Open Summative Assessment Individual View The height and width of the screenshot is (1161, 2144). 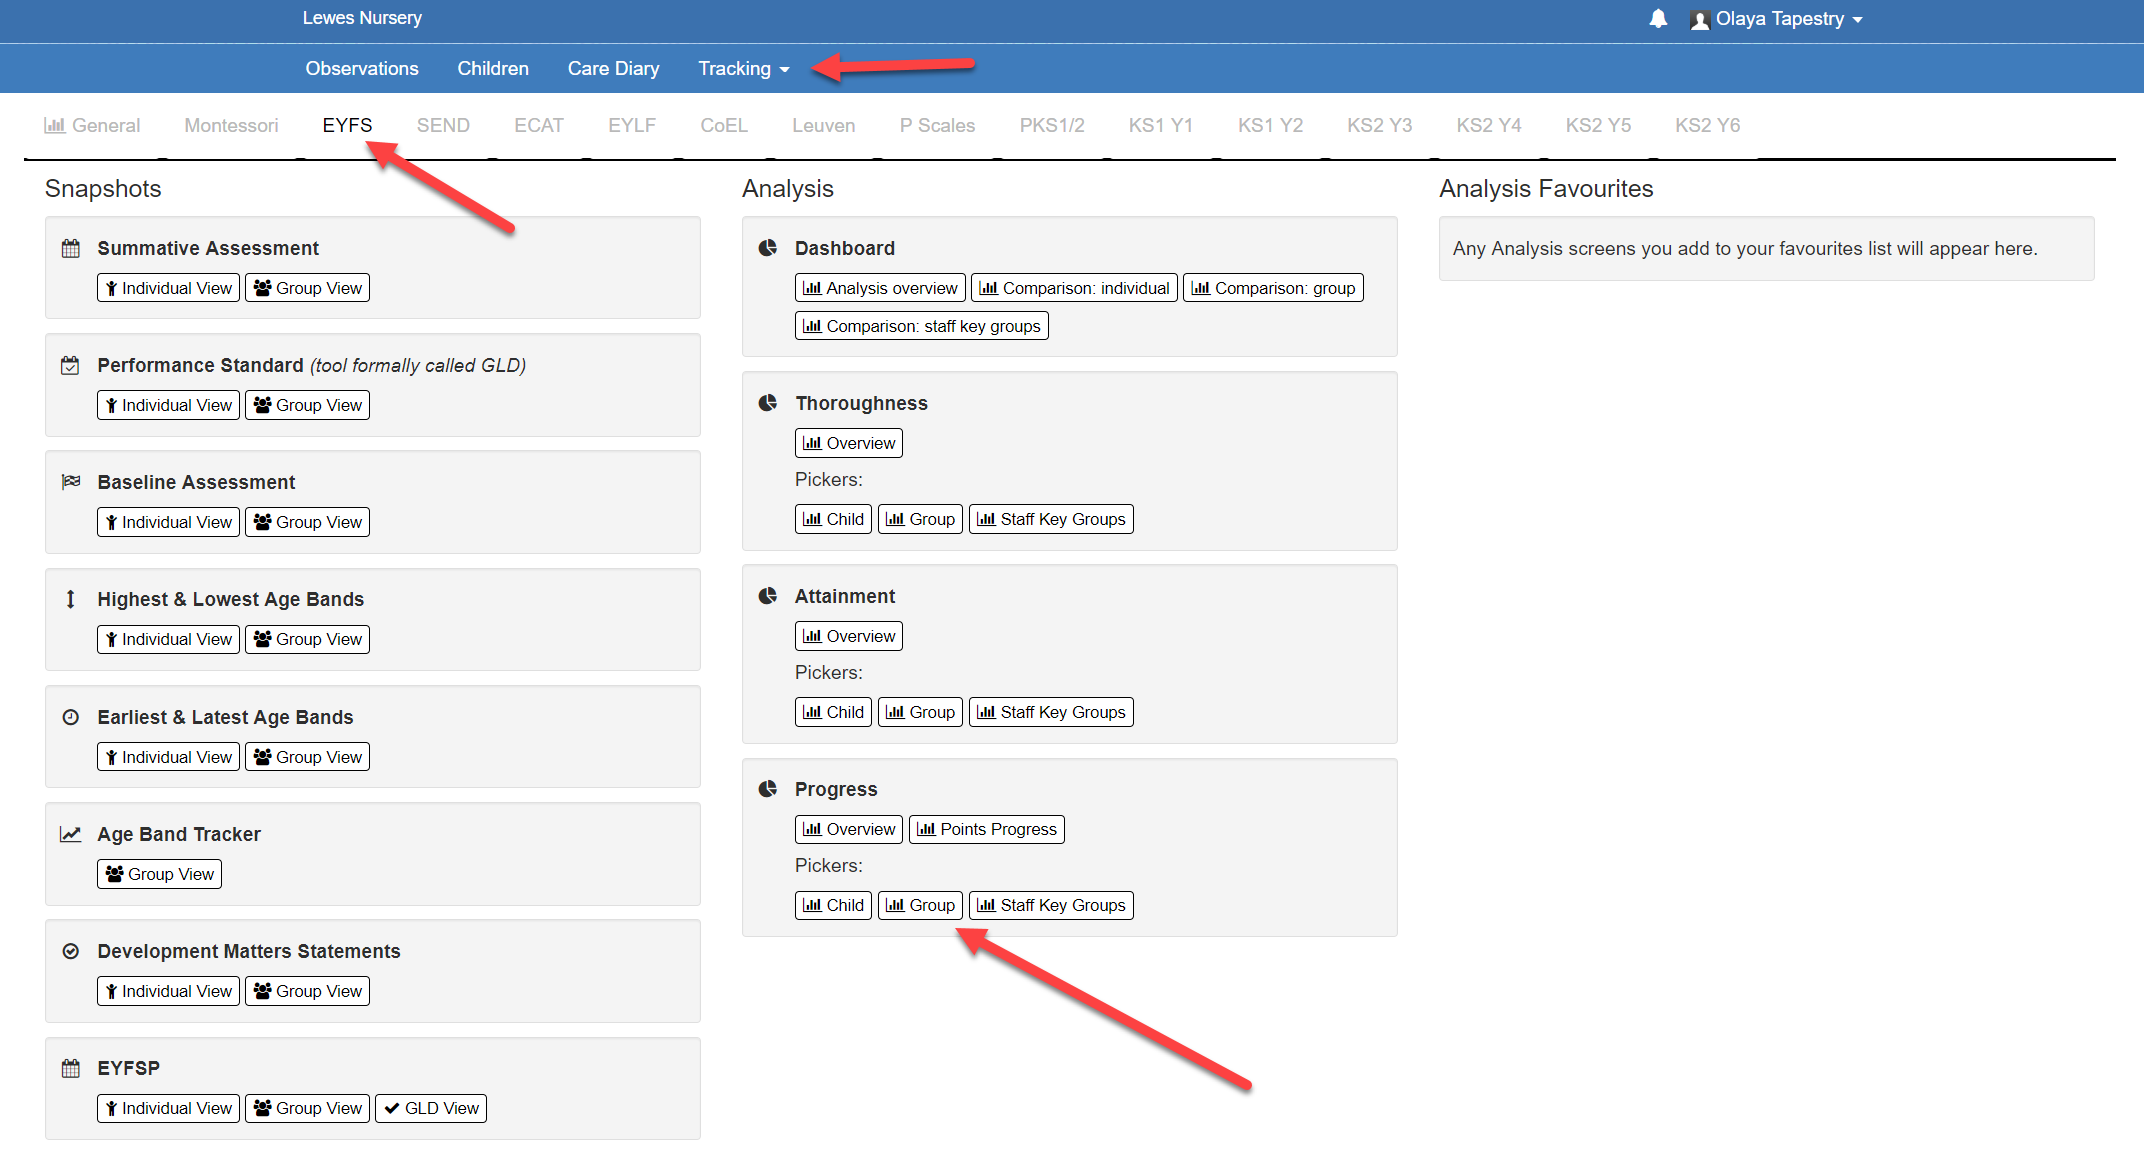168,288
